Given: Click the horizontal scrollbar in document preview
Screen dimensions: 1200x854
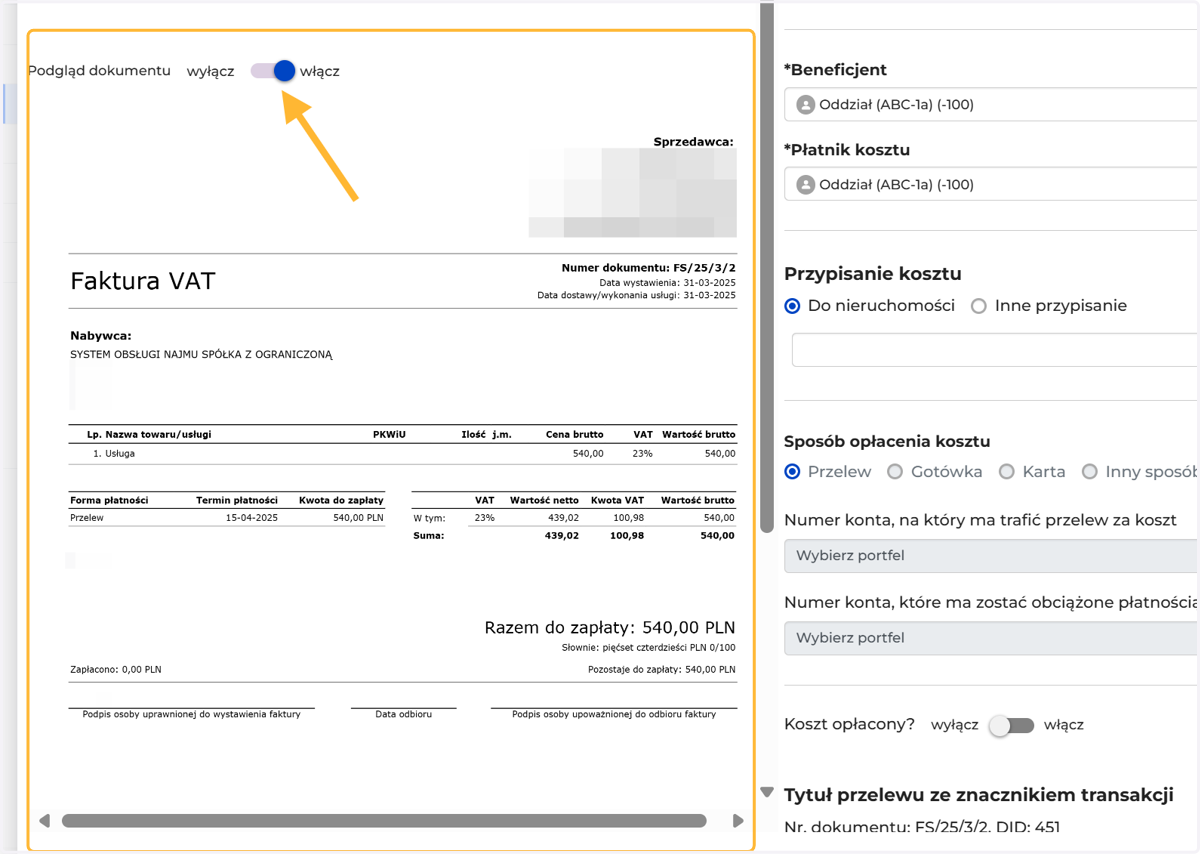Looking at the screenshot, I should 384,821.
